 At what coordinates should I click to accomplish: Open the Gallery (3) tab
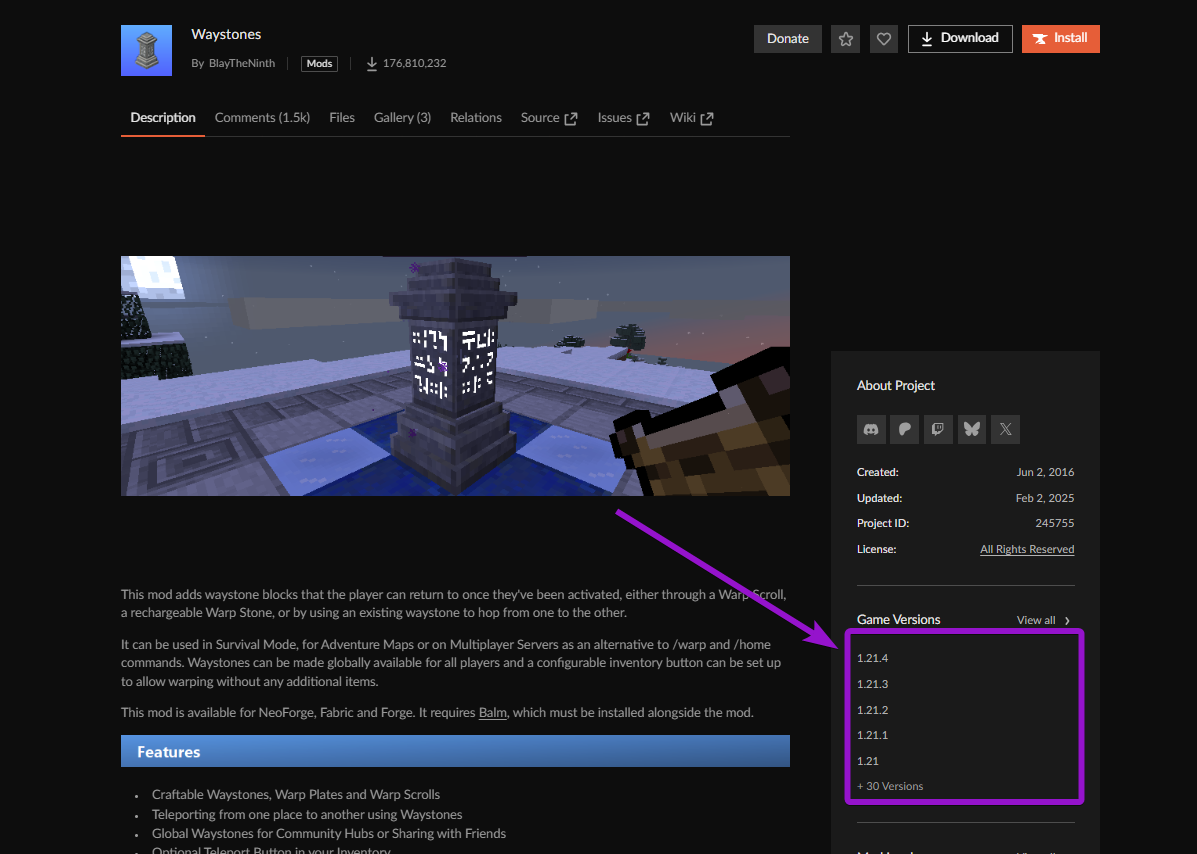pyautogui.click(x=402, y=118)
